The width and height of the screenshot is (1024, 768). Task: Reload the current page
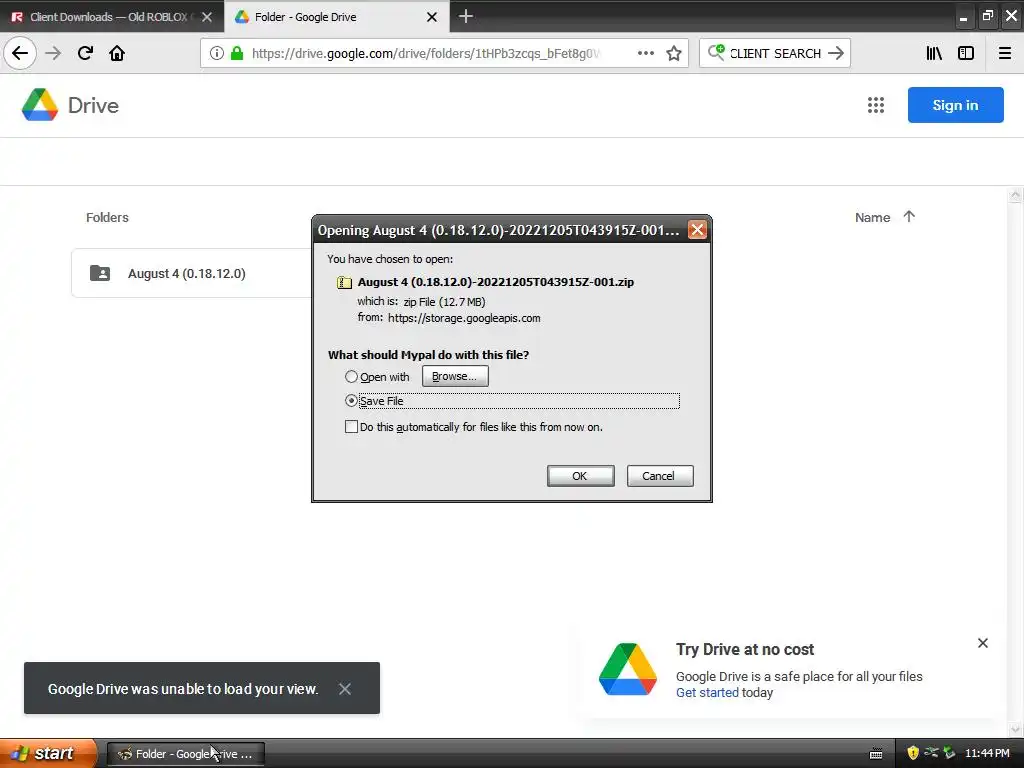[x=85, y=53]
